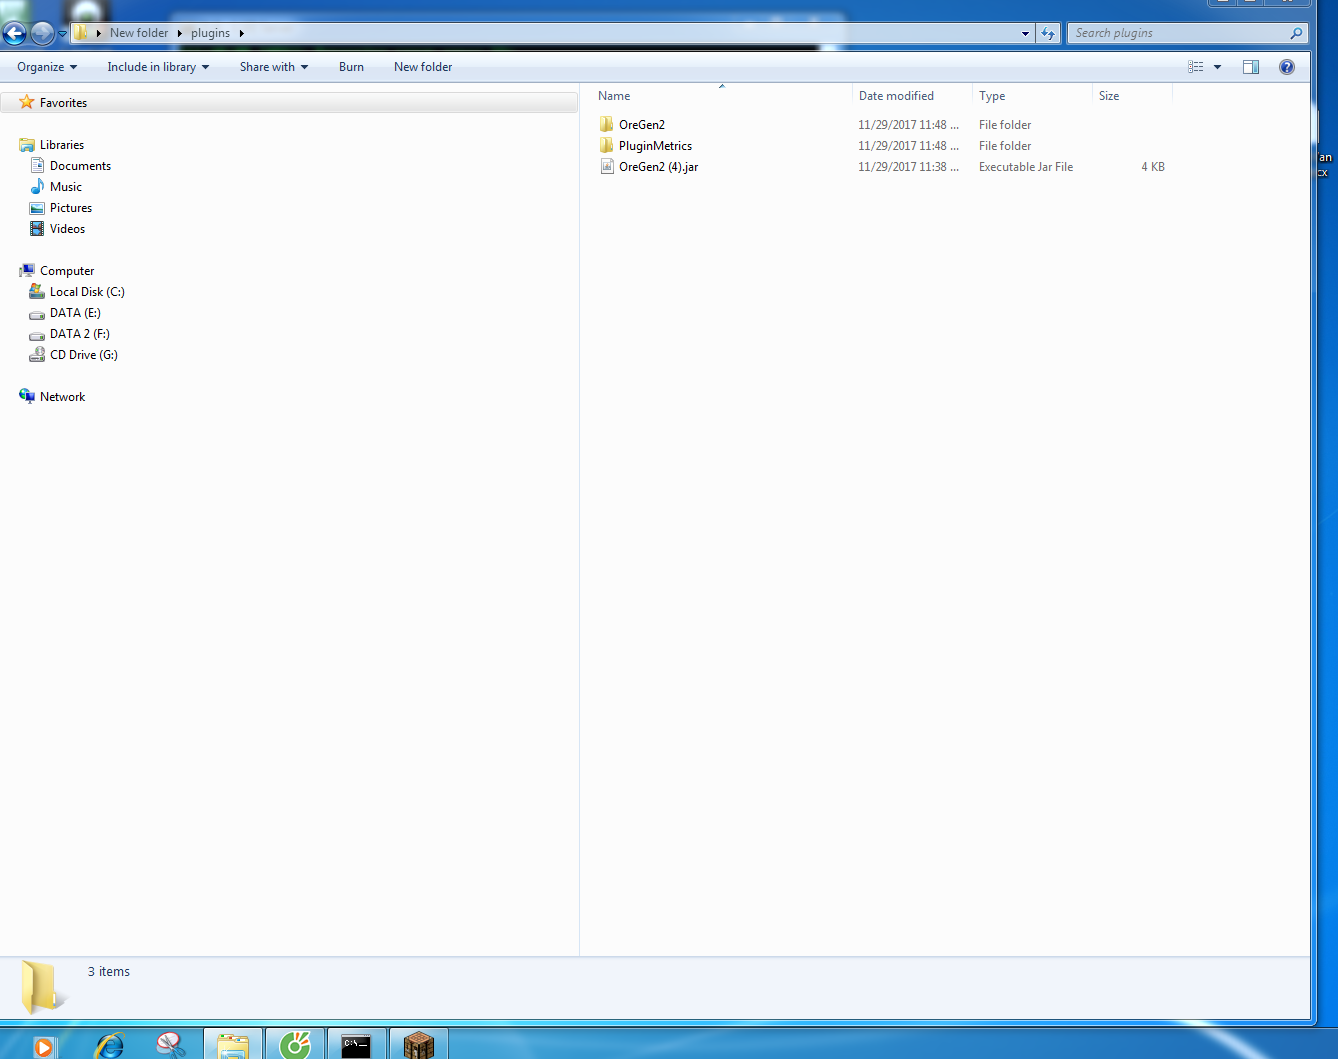Screen dimensions: 1338x1059
Task: Toggle the preview pane
Action: pos(1251,67)
